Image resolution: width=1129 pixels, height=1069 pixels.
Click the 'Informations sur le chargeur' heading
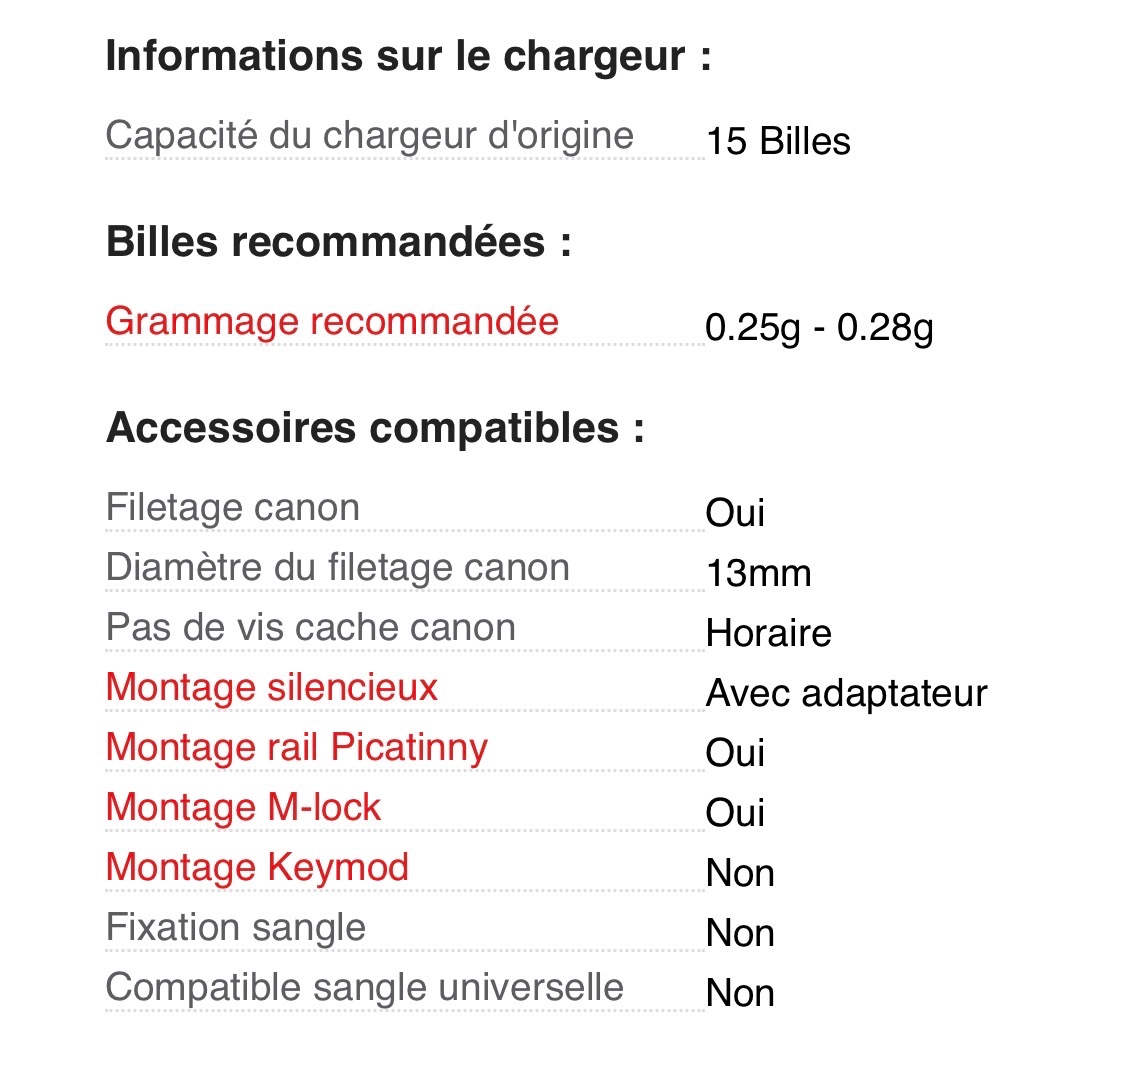pos(408,56)
